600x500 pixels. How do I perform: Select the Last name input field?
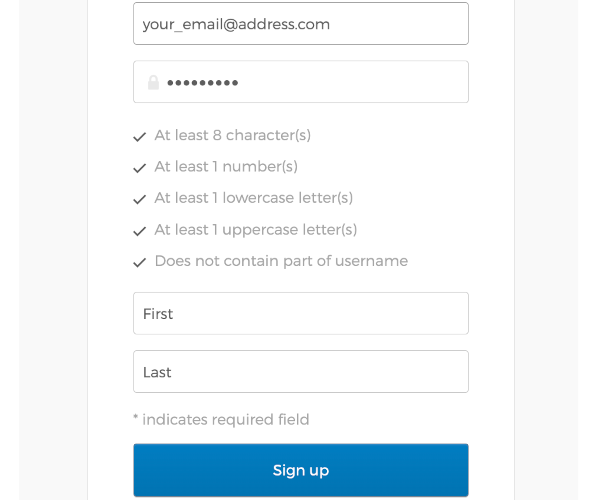(301, 371)
